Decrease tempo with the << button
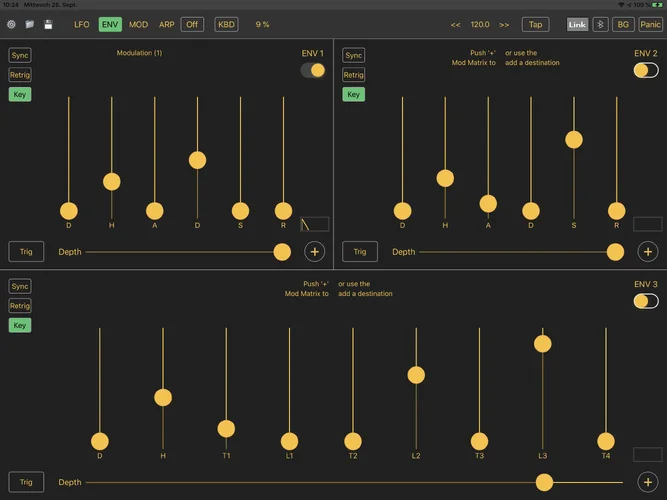Image resolution: width=667 pixels, height=500 pixels. pyautogui.click(x=456, y=24)
